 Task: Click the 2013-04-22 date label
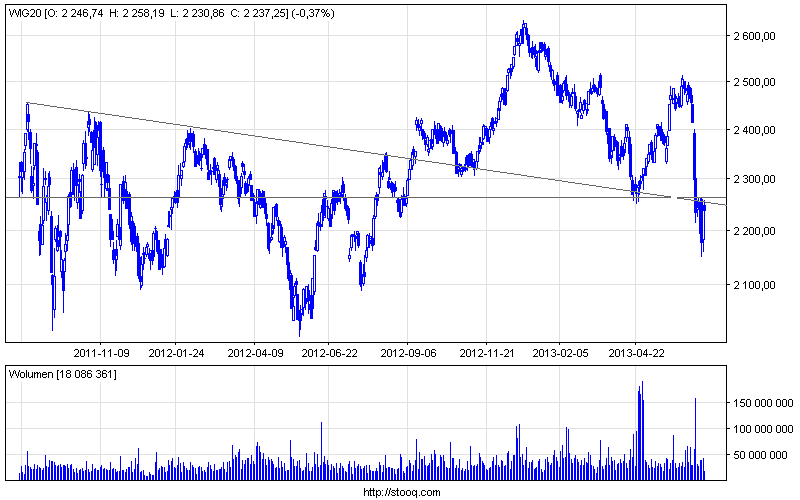click(636, 353)
